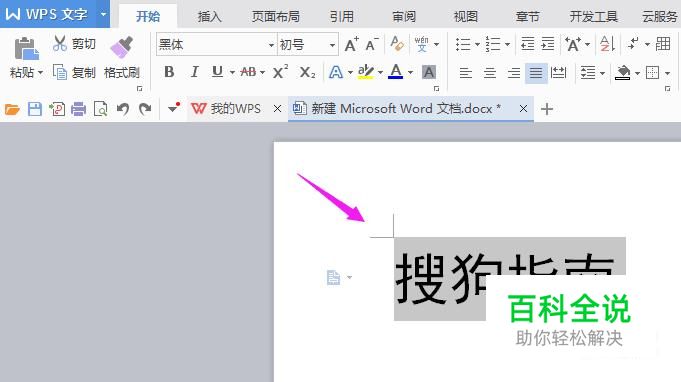
Task: Apply text effect outlined A icon
Action: (336, 72)
